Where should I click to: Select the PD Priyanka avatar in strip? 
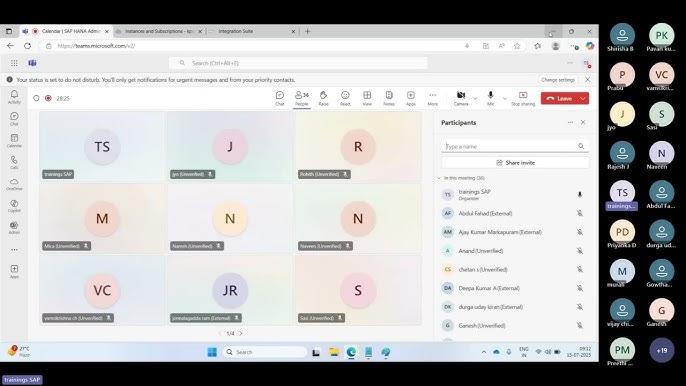pyautogui.click(x=622, y=232)
